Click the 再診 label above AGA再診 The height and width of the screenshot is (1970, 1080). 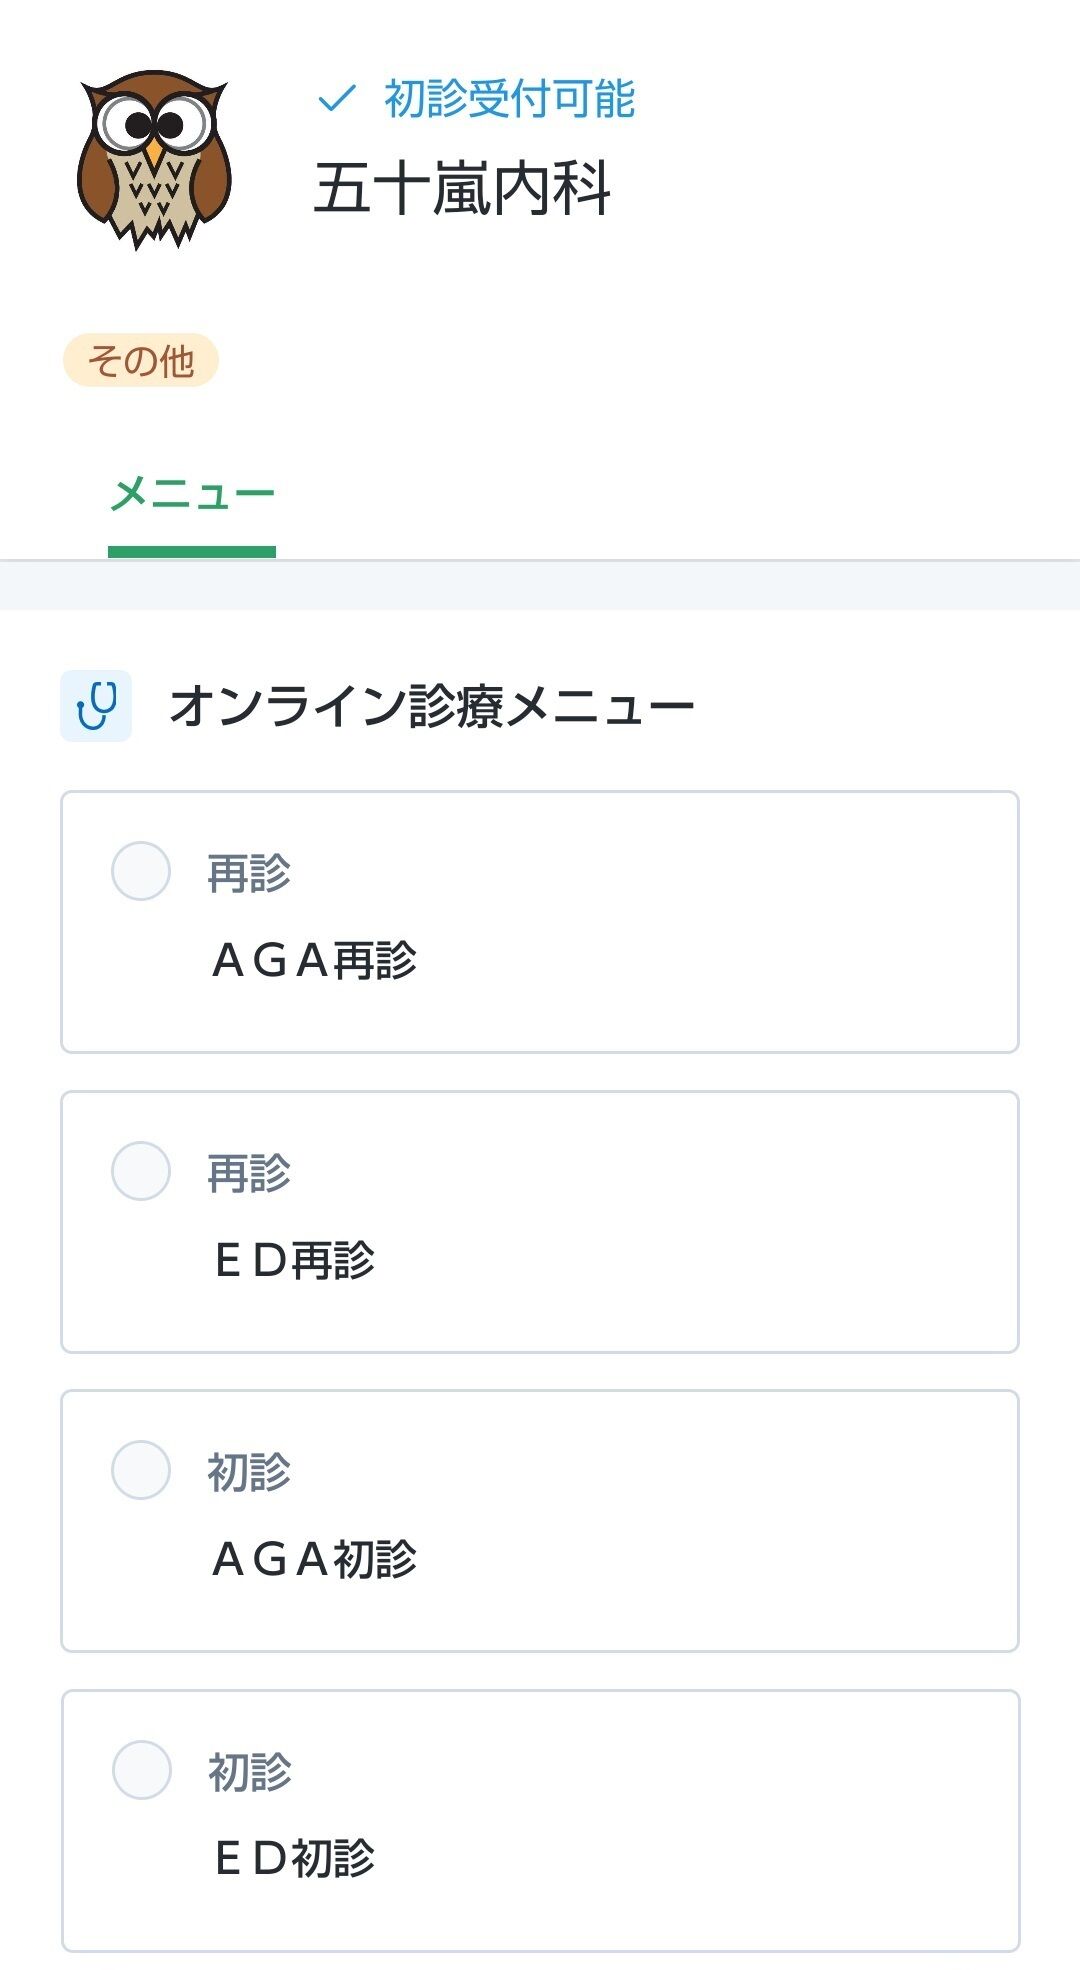(249, 873)
